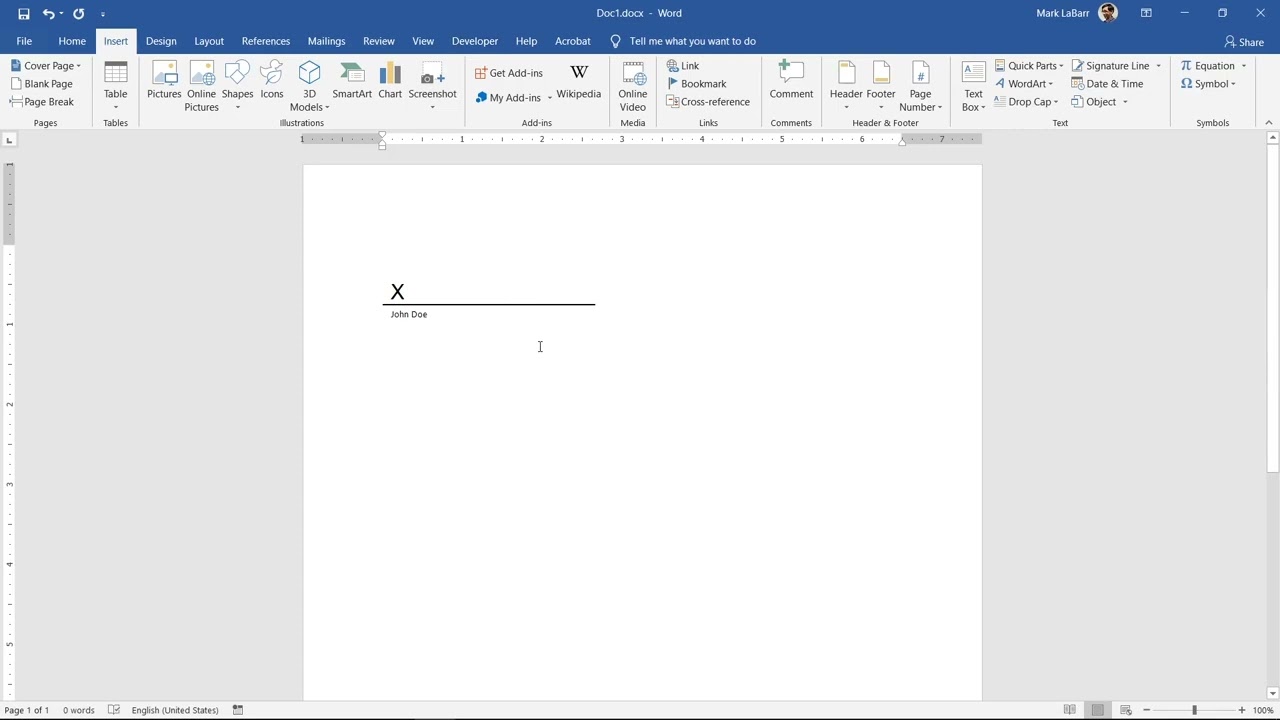Viewport: 1280px width, 720px height.
Task: Open spelling and proofing status icon
Action: pyautogui.click(x=114, y=710)
